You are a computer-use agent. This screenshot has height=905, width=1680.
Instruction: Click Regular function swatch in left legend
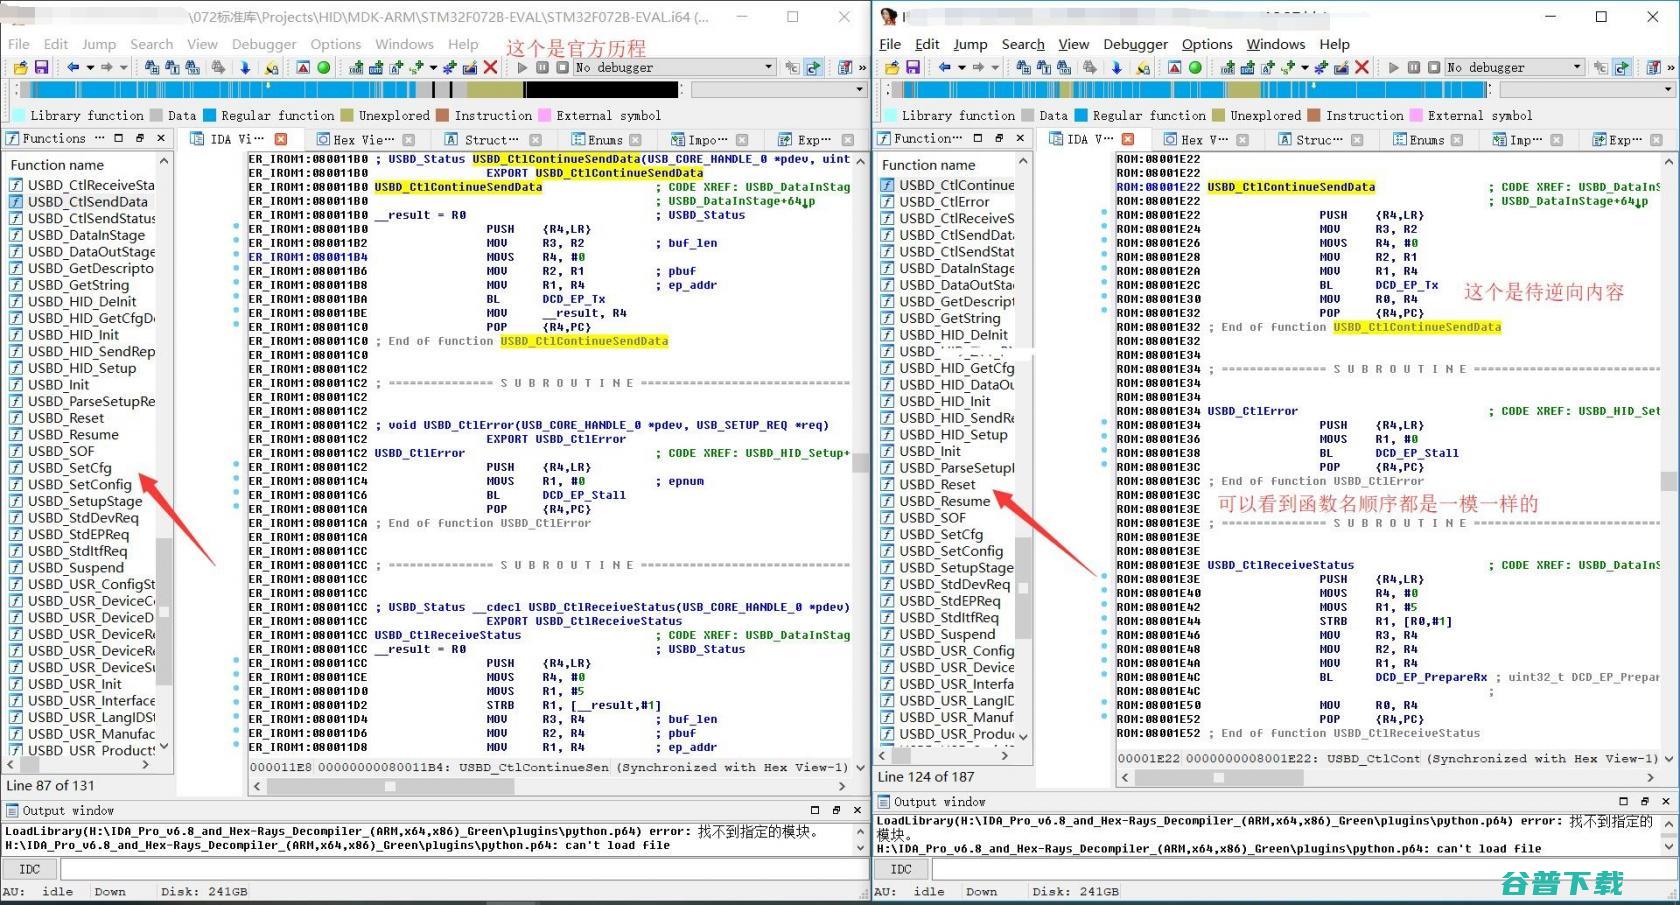click(x=209, y=115)
